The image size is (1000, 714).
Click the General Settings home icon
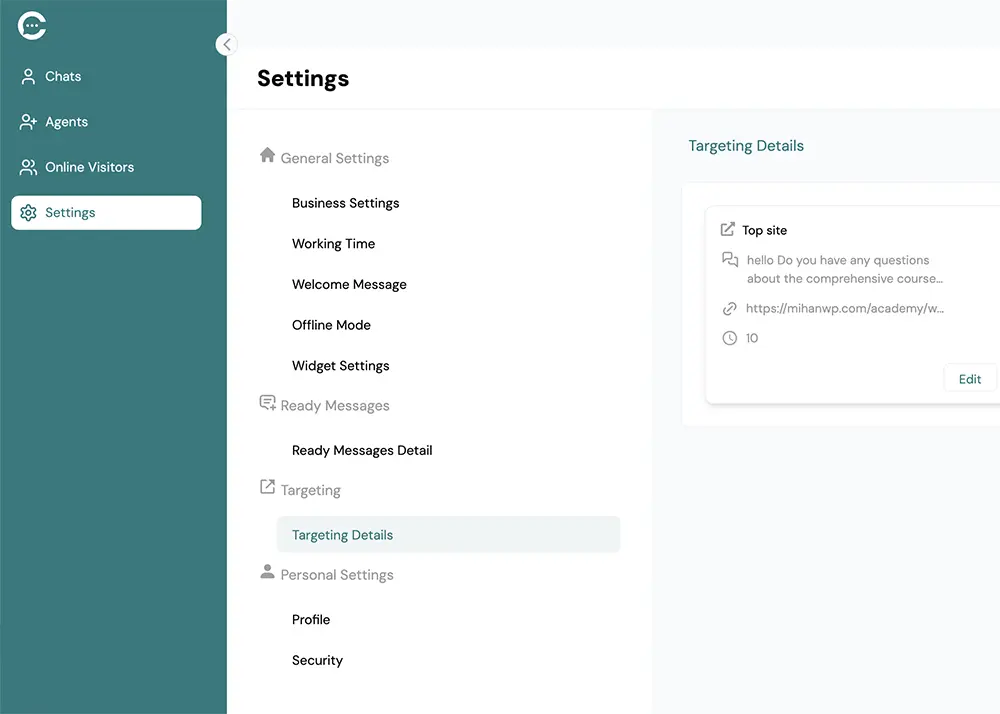click(x=267, y=155)
